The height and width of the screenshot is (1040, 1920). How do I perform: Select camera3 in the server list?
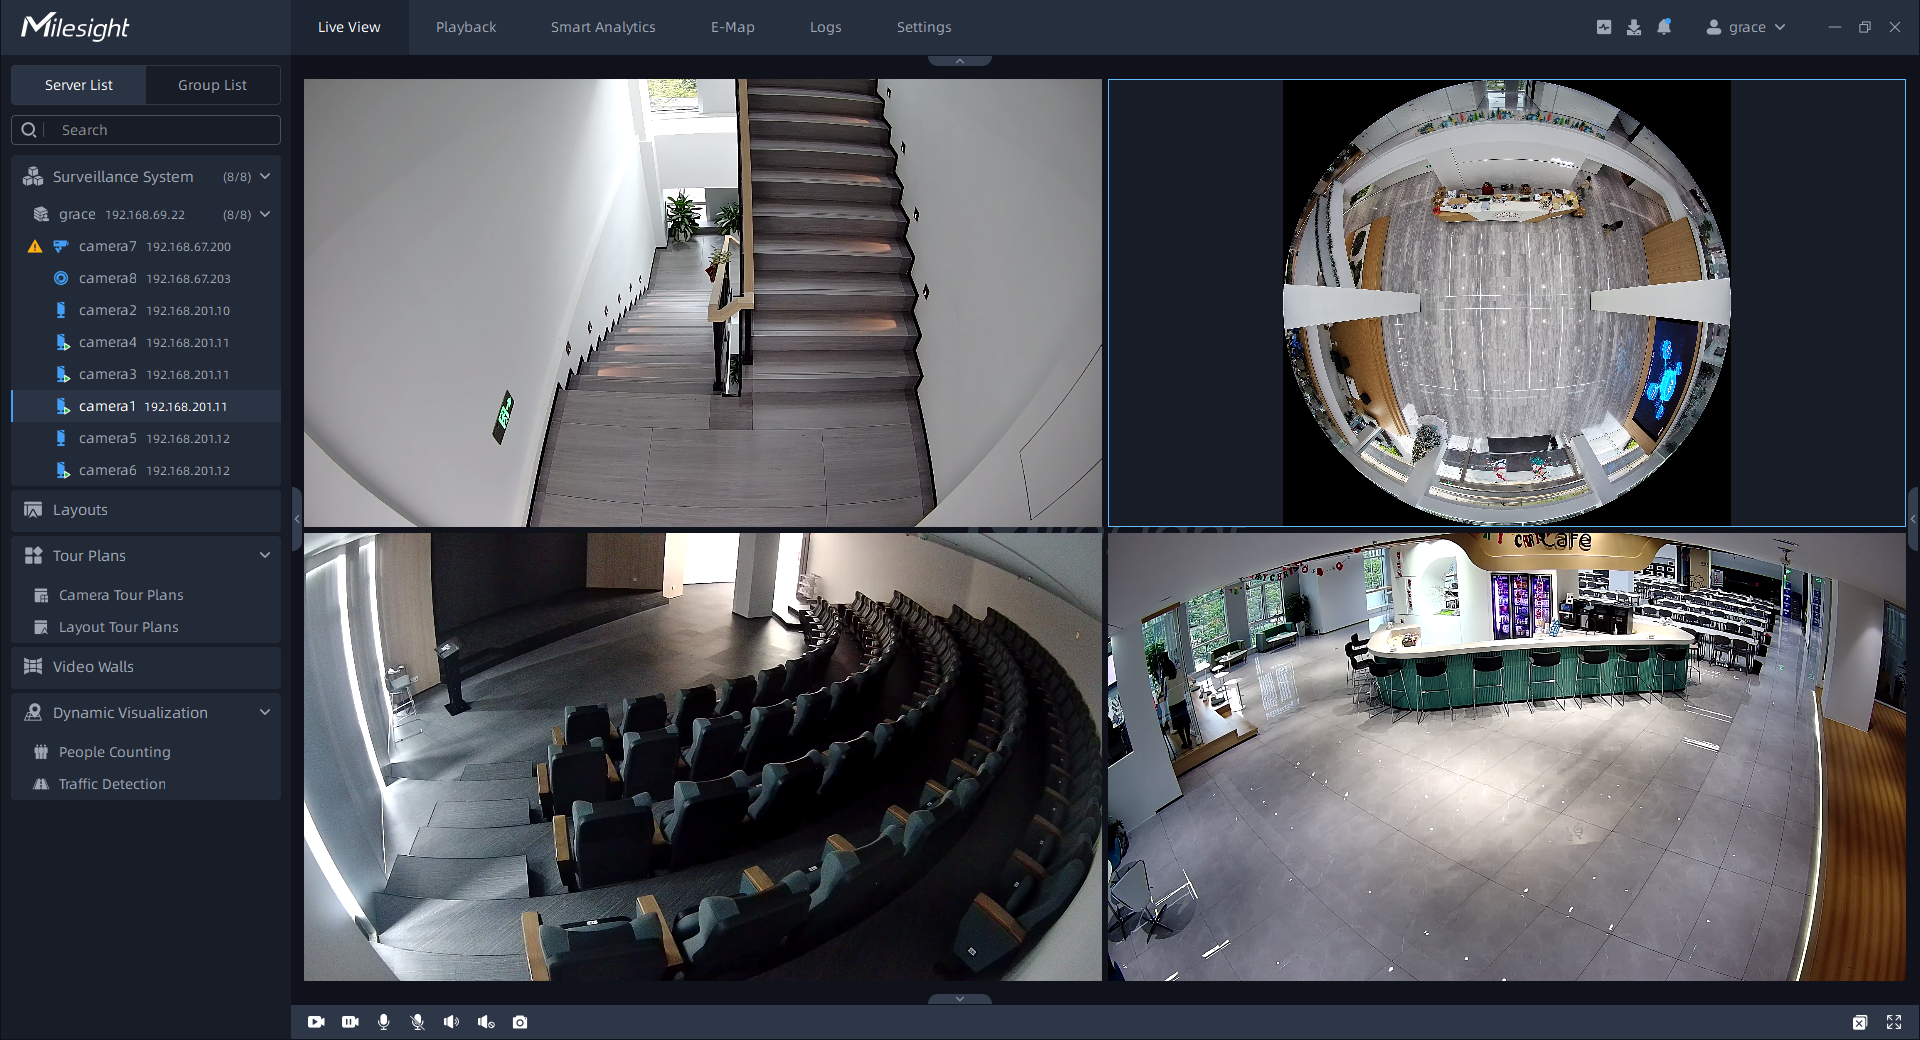(x=146, y=374)
